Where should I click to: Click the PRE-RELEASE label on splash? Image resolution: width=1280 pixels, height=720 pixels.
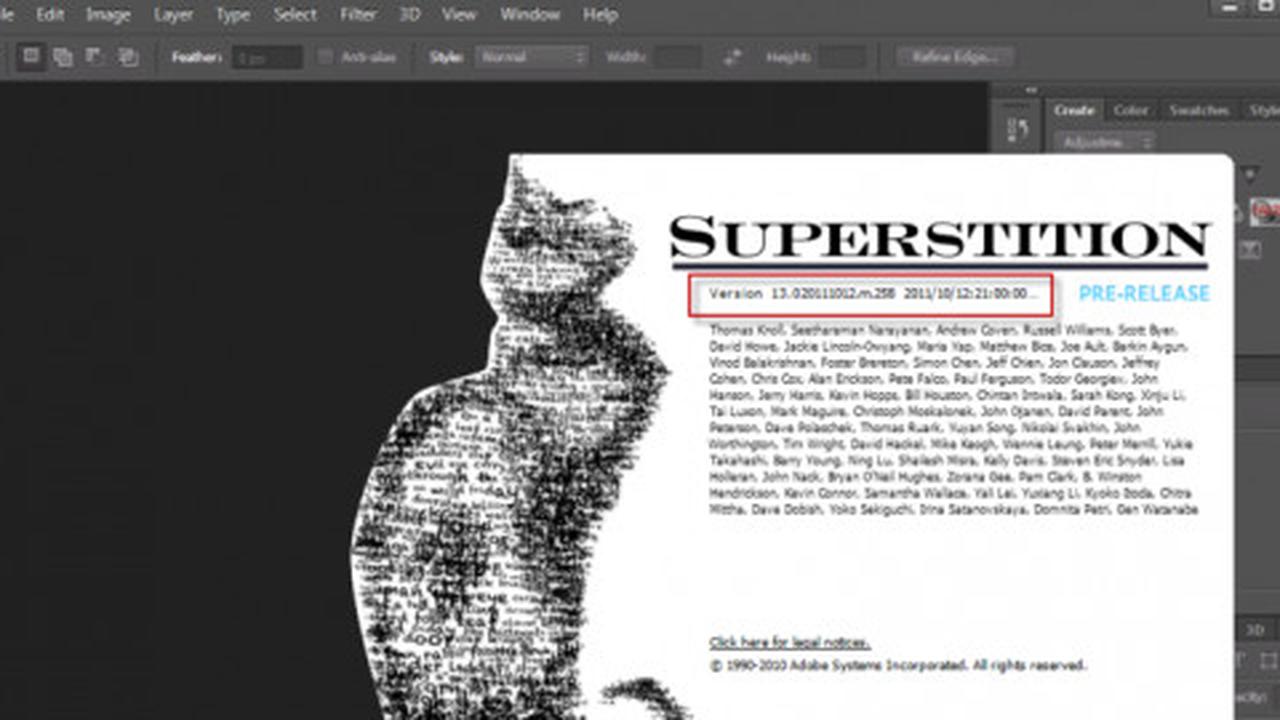click(1144, 294)
